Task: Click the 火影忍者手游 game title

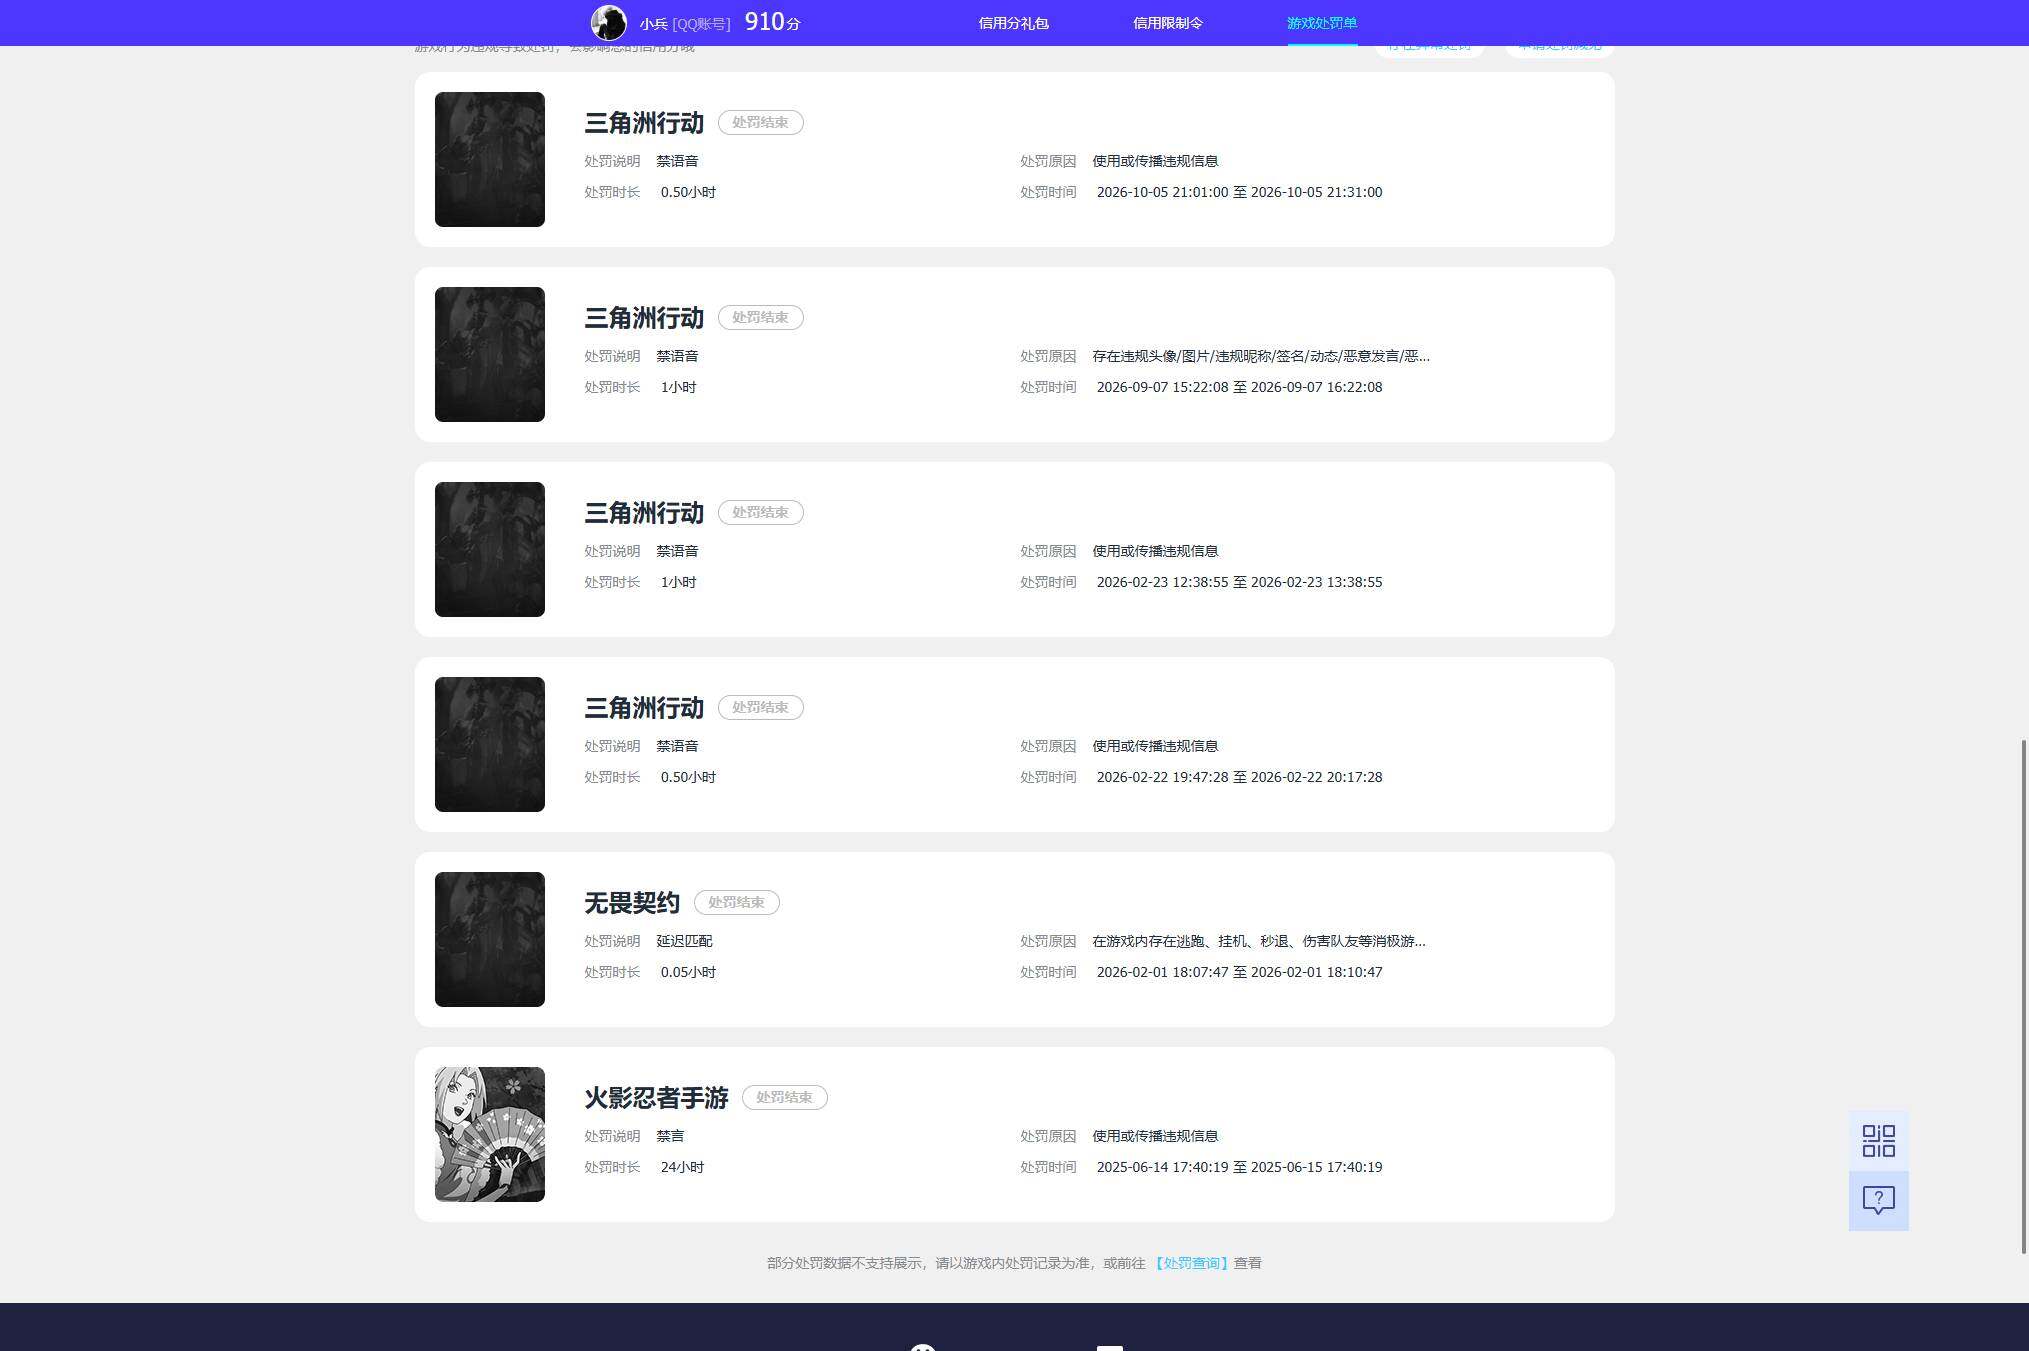Action: (x=656, y=1098)
